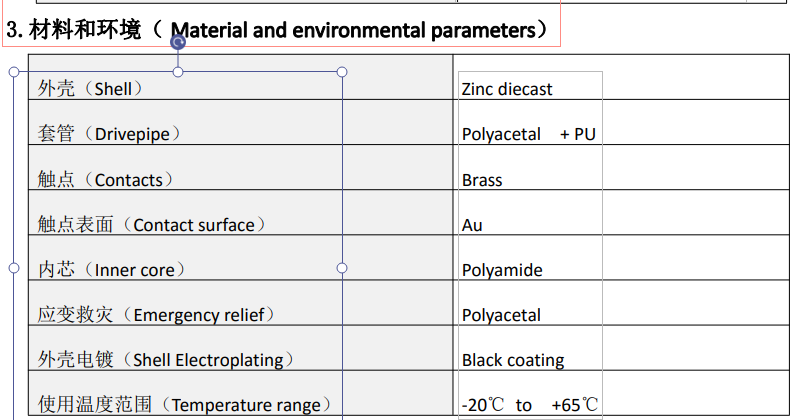The width and height of the screenshot is (800, 420).
Task: Click the 'Contact surface' row label
Action: (152, 225)
